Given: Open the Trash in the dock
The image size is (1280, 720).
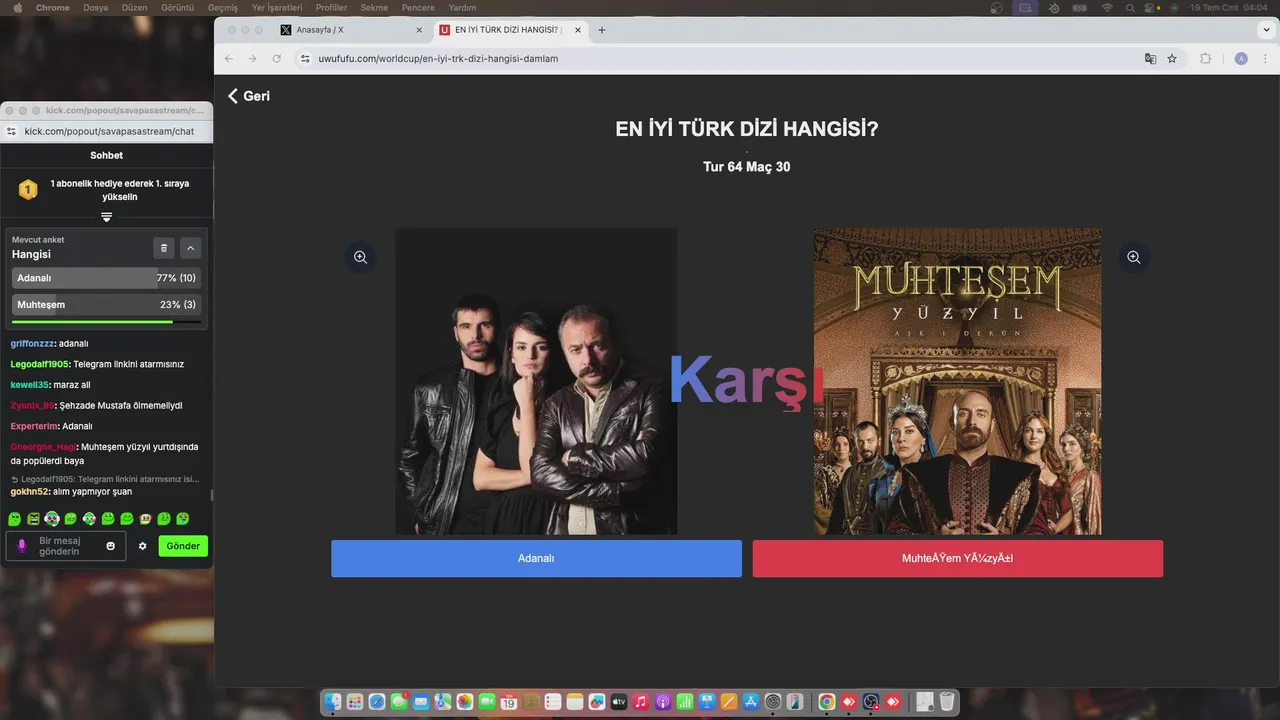Looking at the screenshot, I should click(947, 702).
